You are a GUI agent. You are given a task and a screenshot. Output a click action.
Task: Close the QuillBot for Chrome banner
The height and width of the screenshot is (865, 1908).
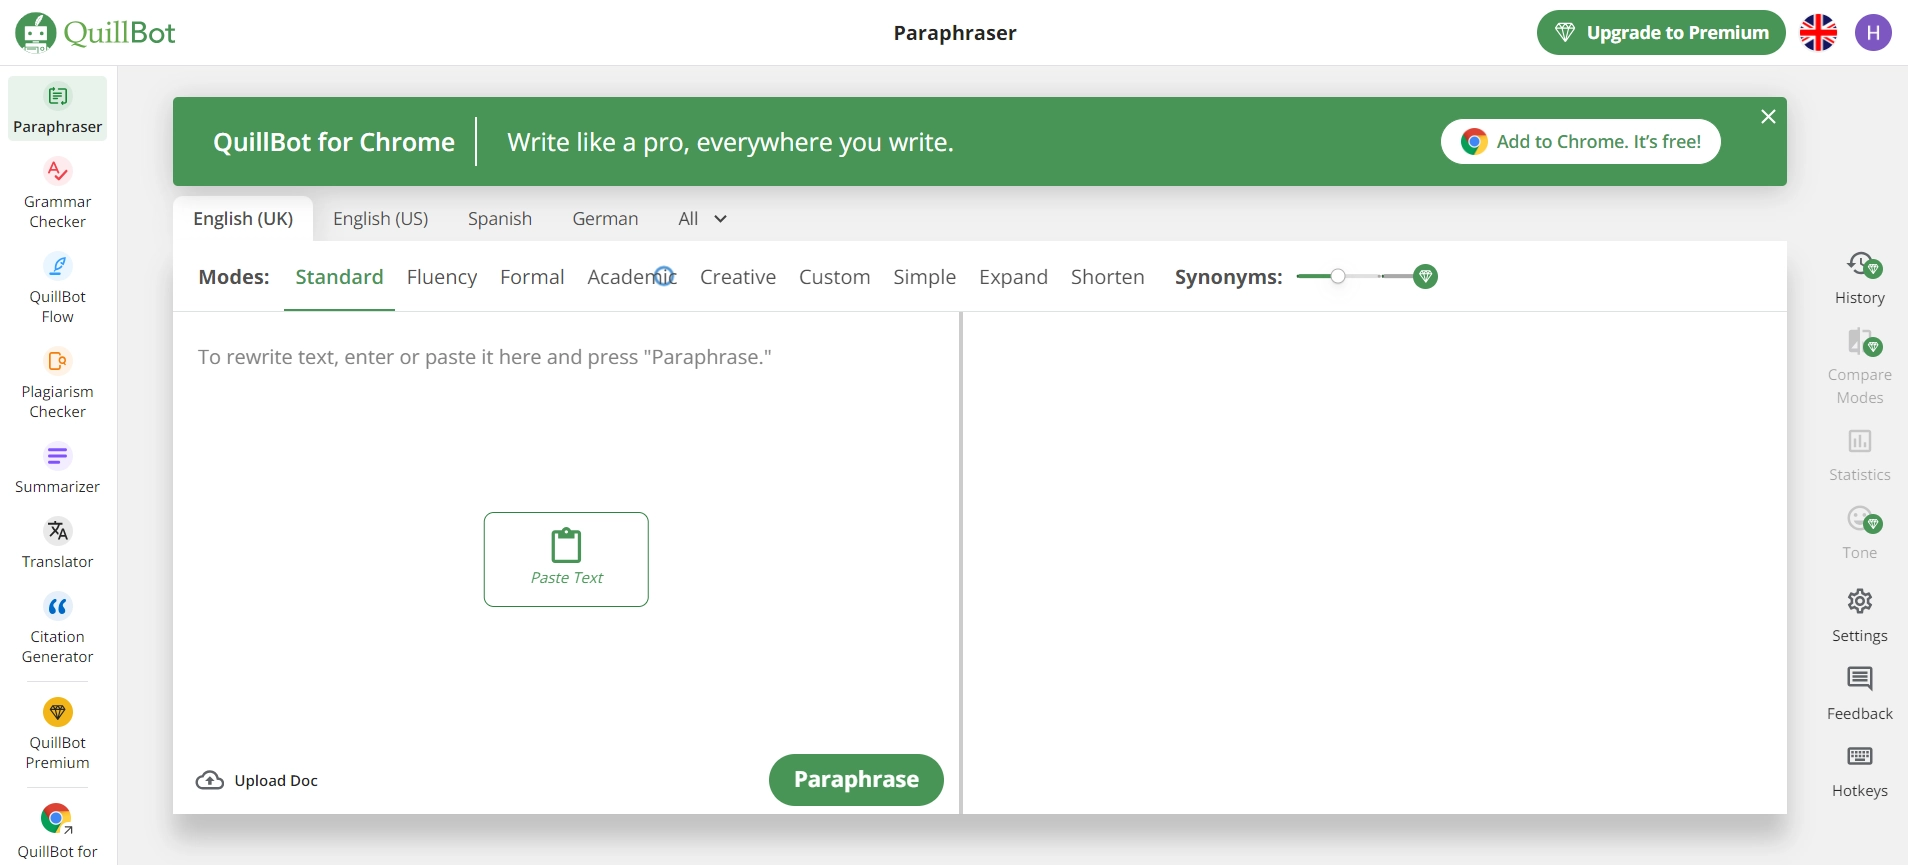pos(1768,117)
